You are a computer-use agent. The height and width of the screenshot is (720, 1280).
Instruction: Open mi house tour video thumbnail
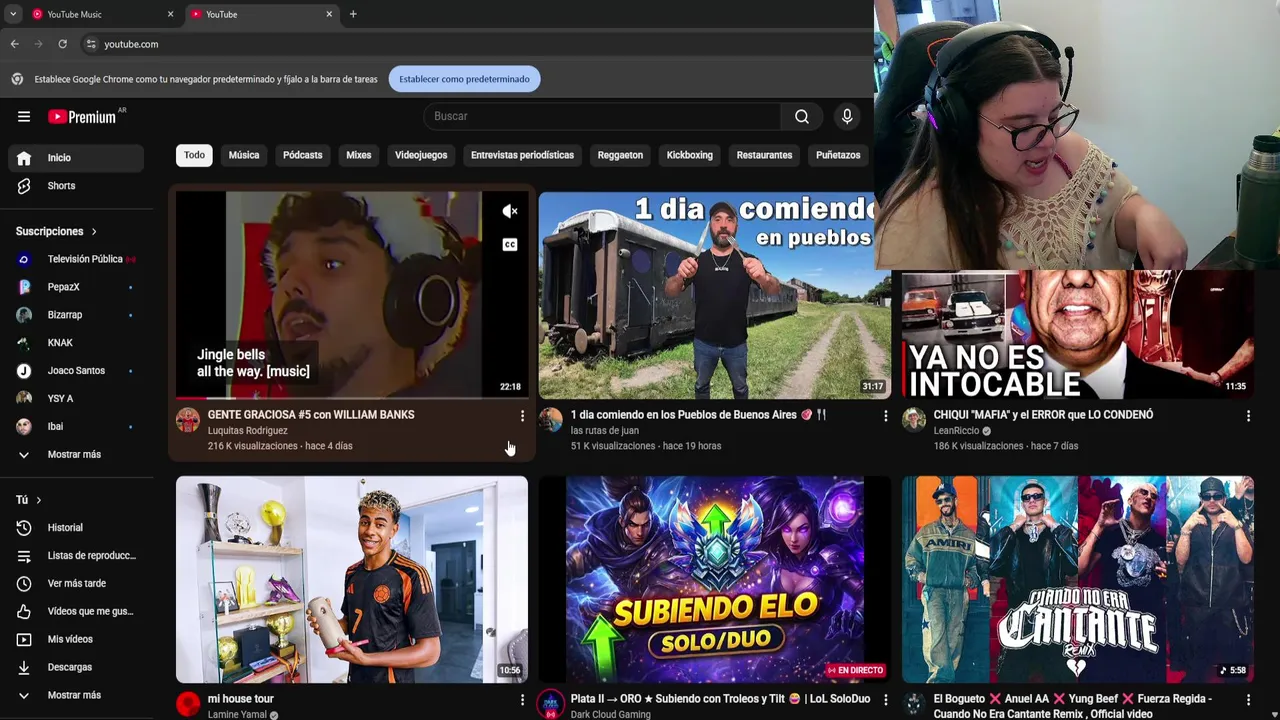coord(352,579)
